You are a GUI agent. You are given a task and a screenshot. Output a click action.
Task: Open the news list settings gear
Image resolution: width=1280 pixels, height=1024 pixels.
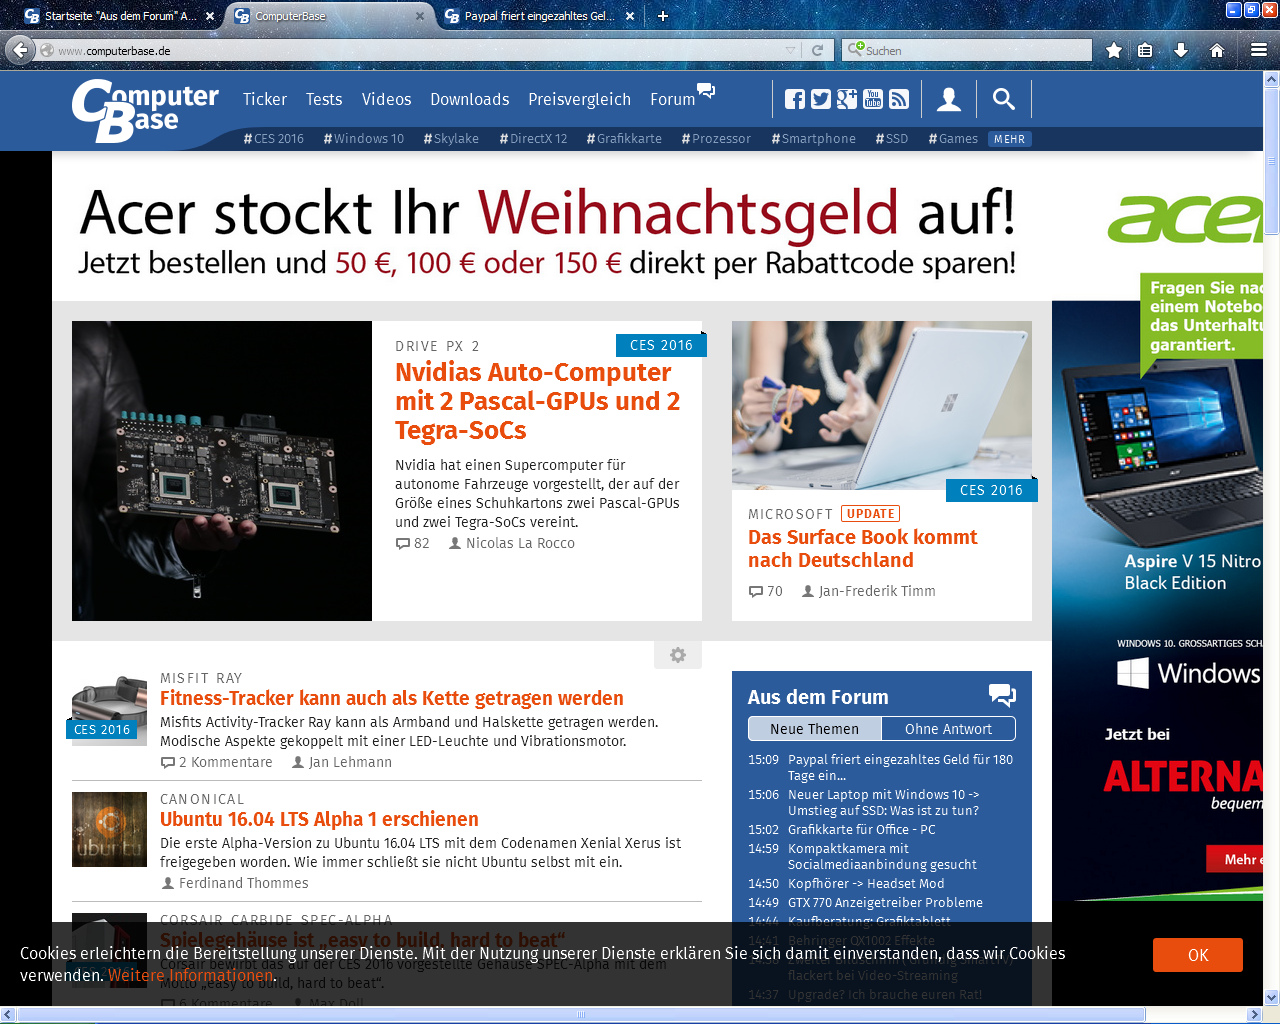point(678,655)
